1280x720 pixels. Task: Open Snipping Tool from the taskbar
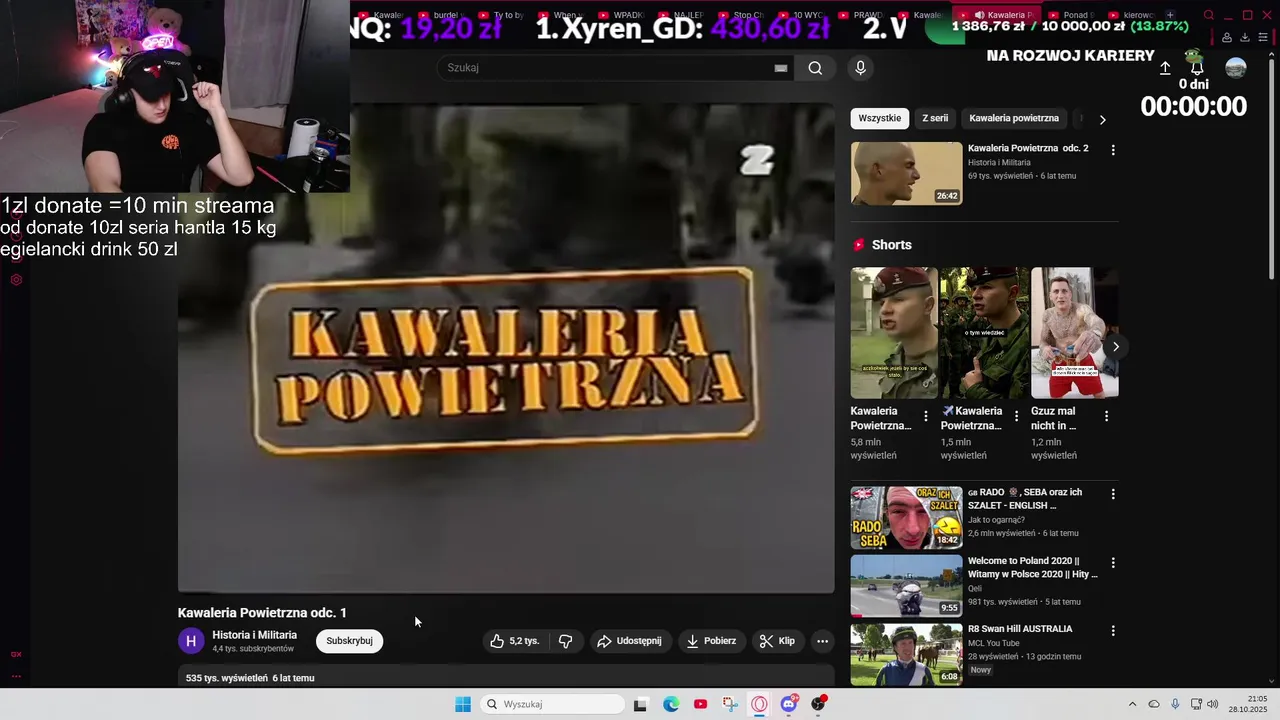tap(730, 704)
